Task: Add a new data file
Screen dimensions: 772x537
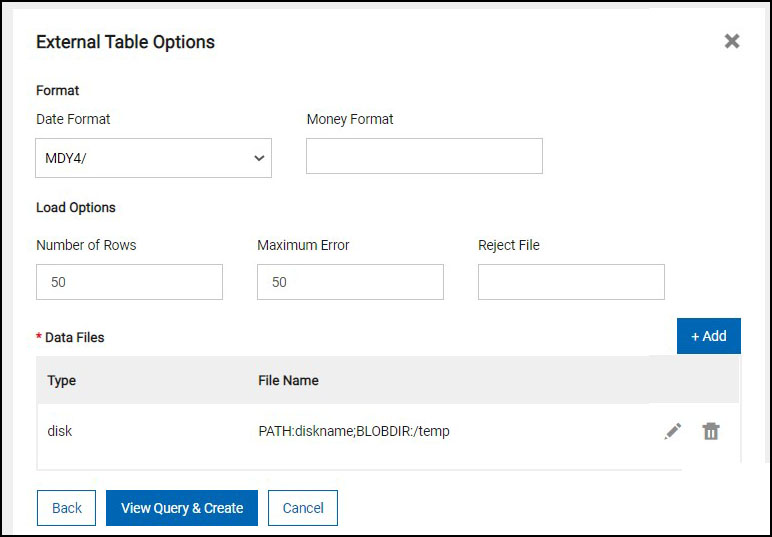Action: [x=708, y=336]
